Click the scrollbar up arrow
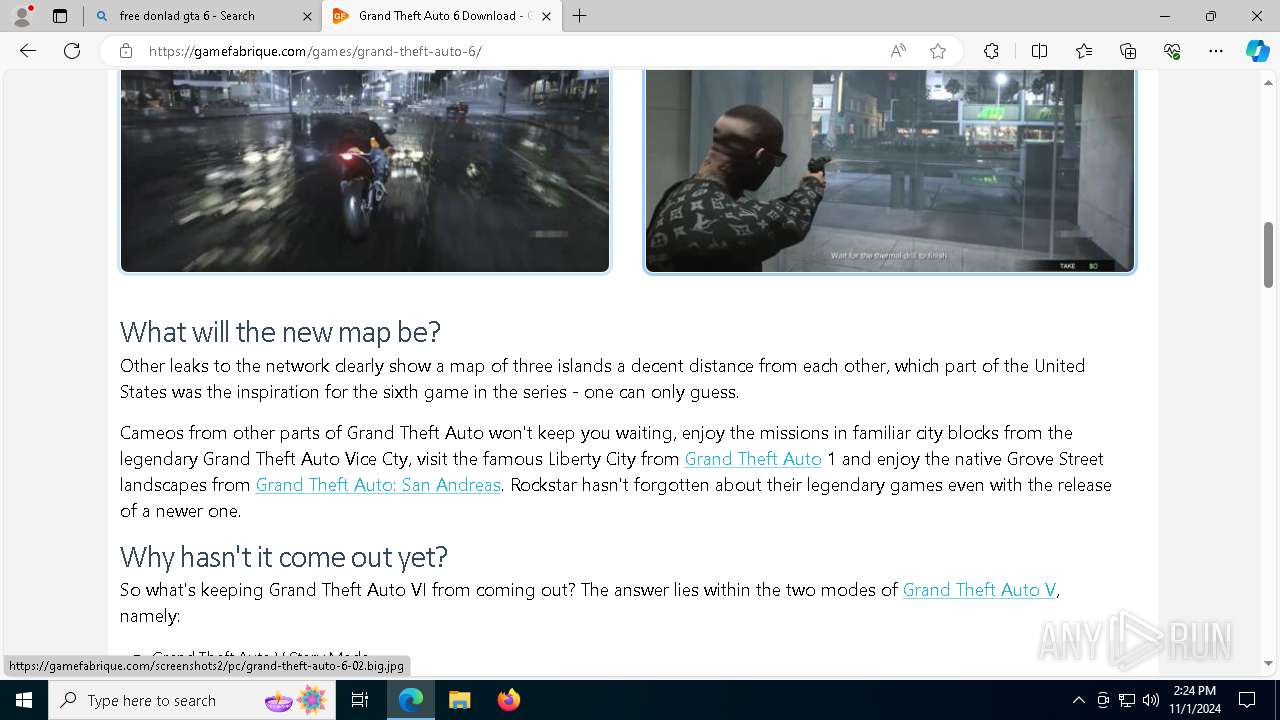The height and width of the screenshot is (720, 1280). pyautogui.click(x=1268, y=82)
